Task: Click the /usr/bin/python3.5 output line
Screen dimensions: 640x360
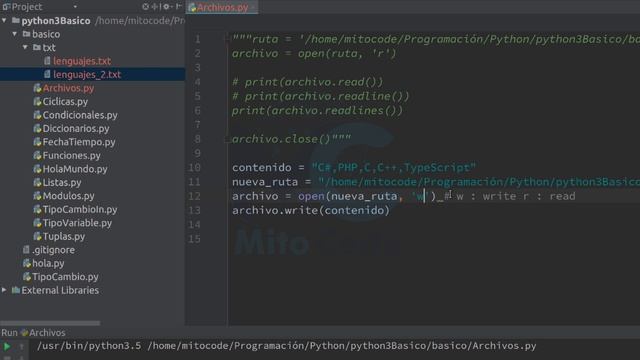Action: click(x=287, y=346)
